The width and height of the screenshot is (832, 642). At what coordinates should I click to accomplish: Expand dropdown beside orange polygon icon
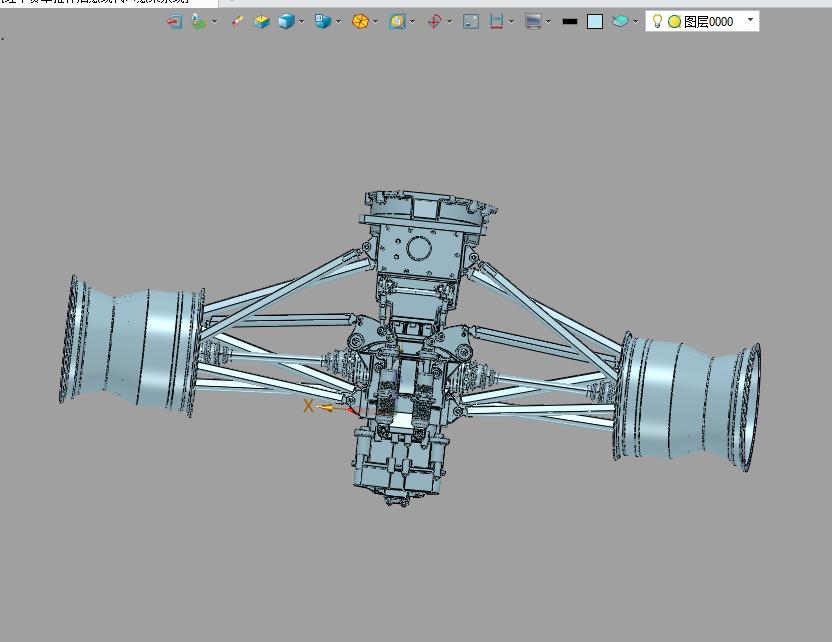pos(376,22)
